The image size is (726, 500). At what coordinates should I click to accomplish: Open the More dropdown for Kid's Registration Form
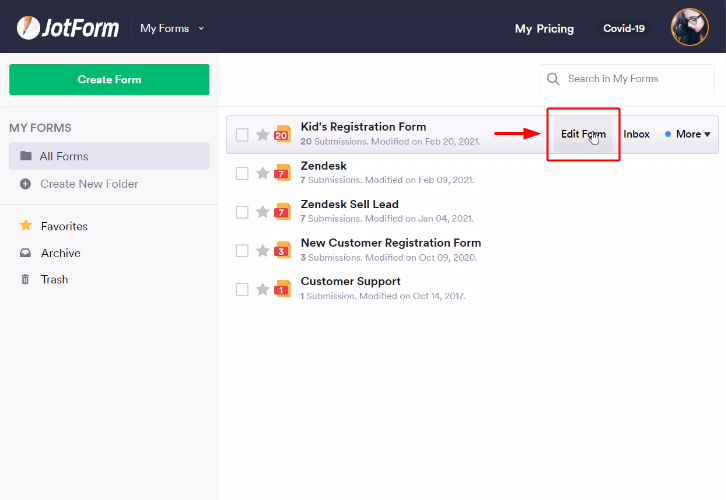[x=688, y=134]
